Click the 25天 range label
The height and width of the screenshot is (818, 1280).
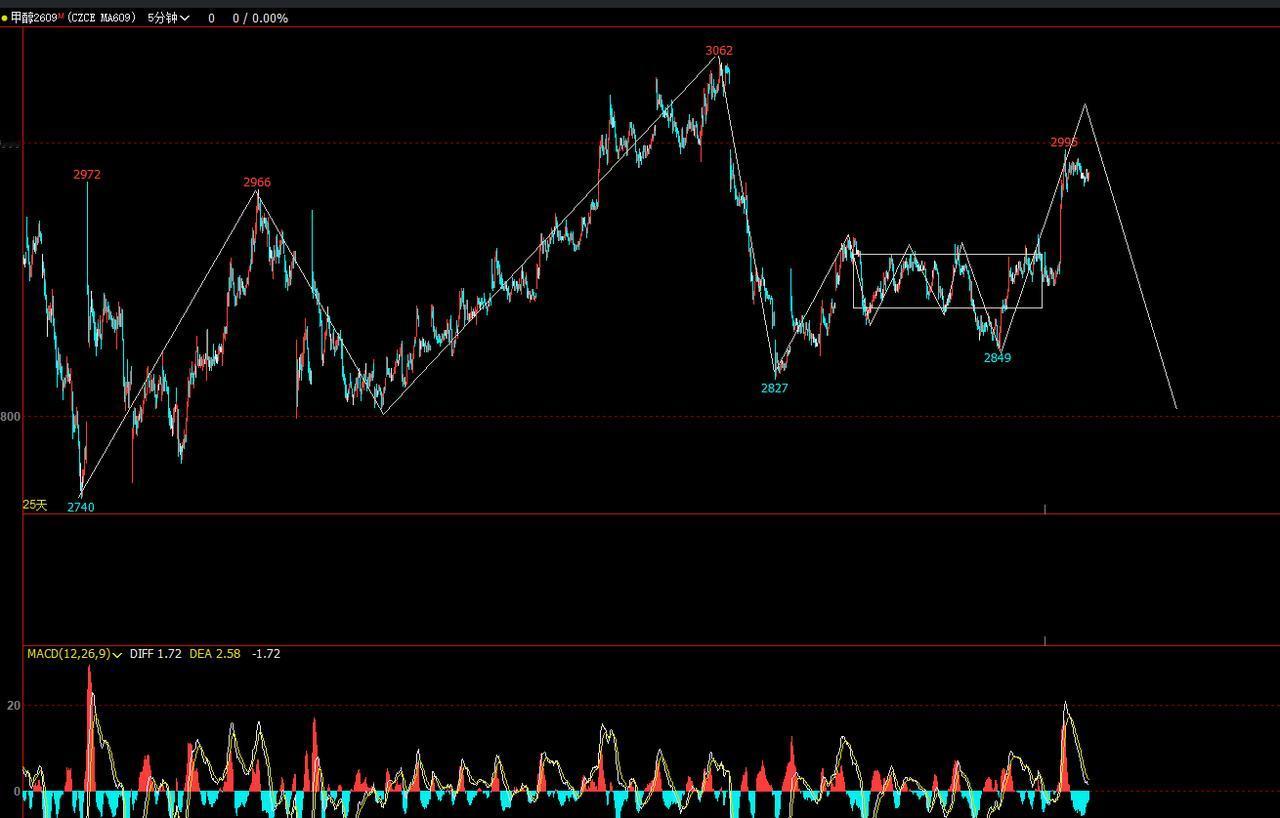(x=35, y=505)
